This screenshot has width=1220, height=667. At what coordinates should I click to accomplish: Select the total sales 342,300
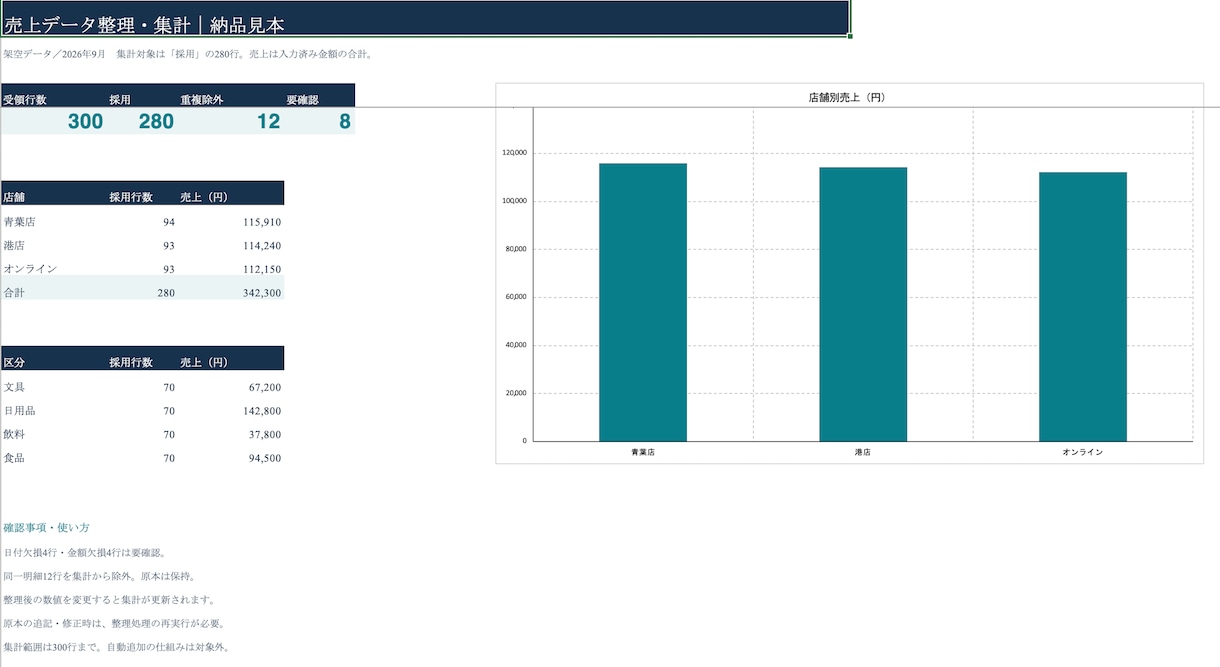261,293
